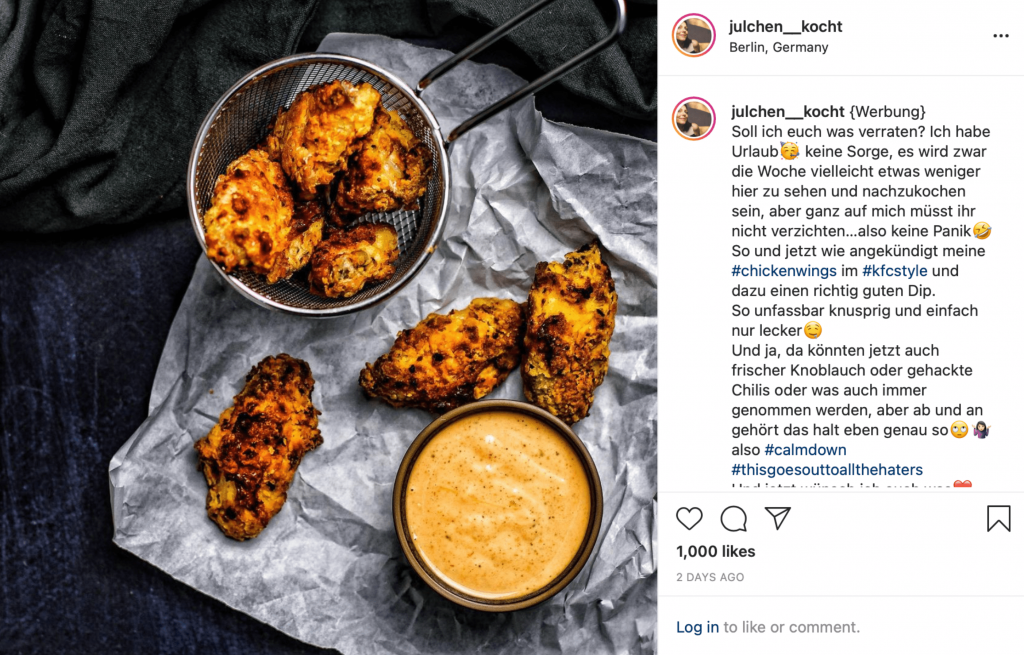View the 1,000 likes list
1024x655 pixels.
point(716,551)
